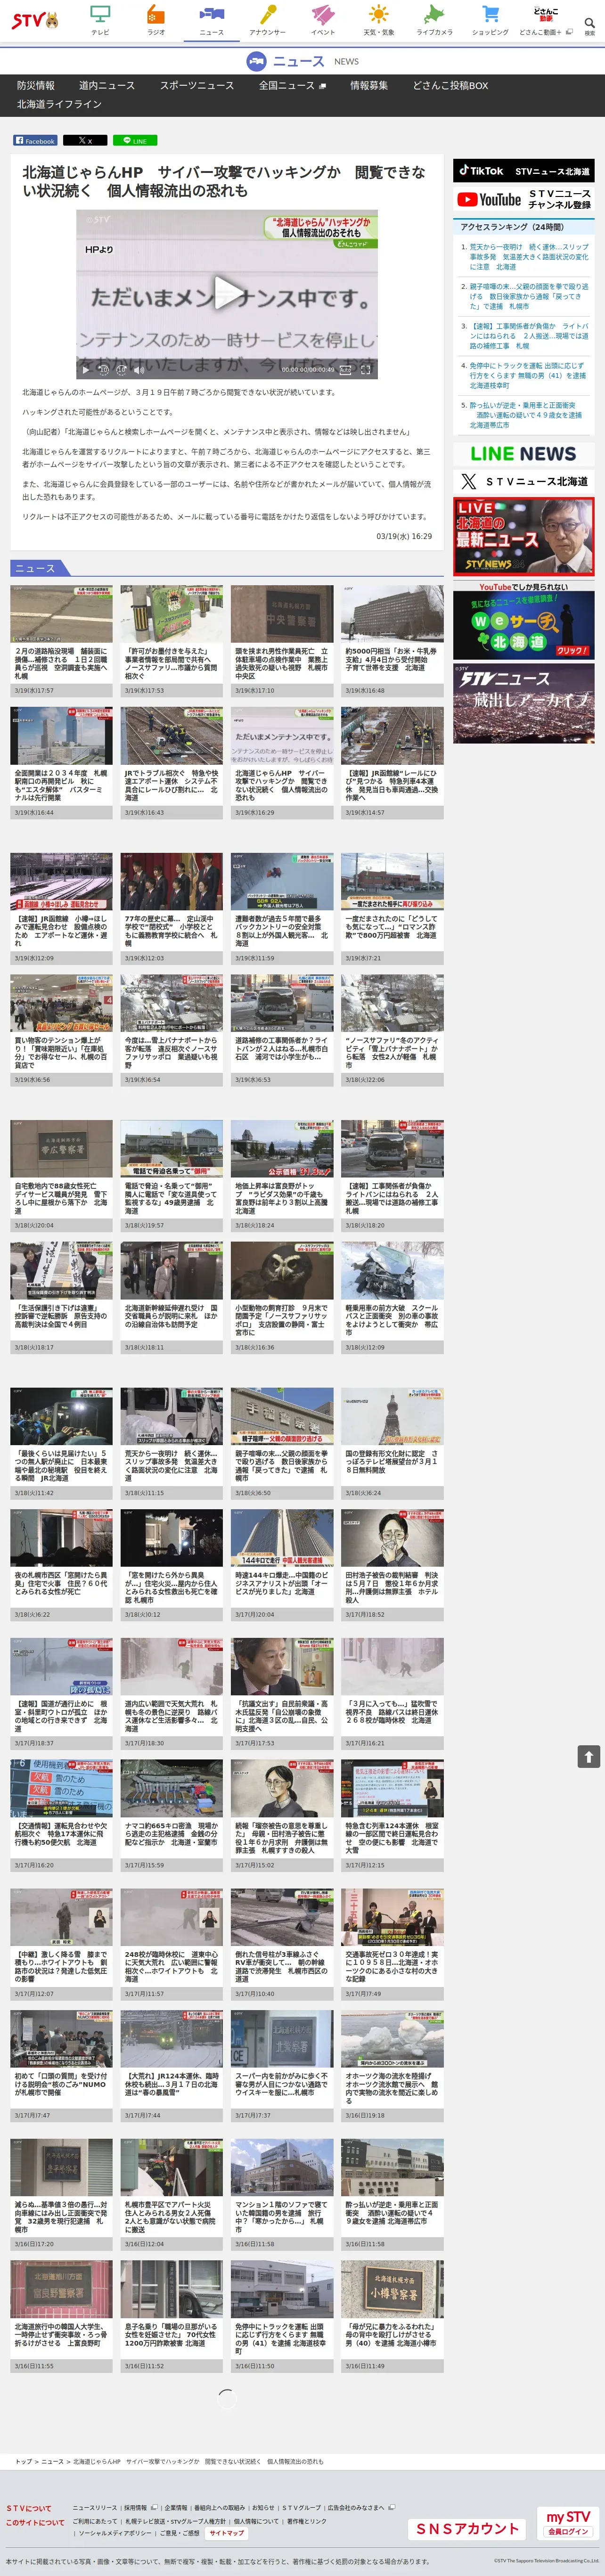Open the YouTube STVニュース channel banner
605x2576 pixels.
[x=523, y=199]
